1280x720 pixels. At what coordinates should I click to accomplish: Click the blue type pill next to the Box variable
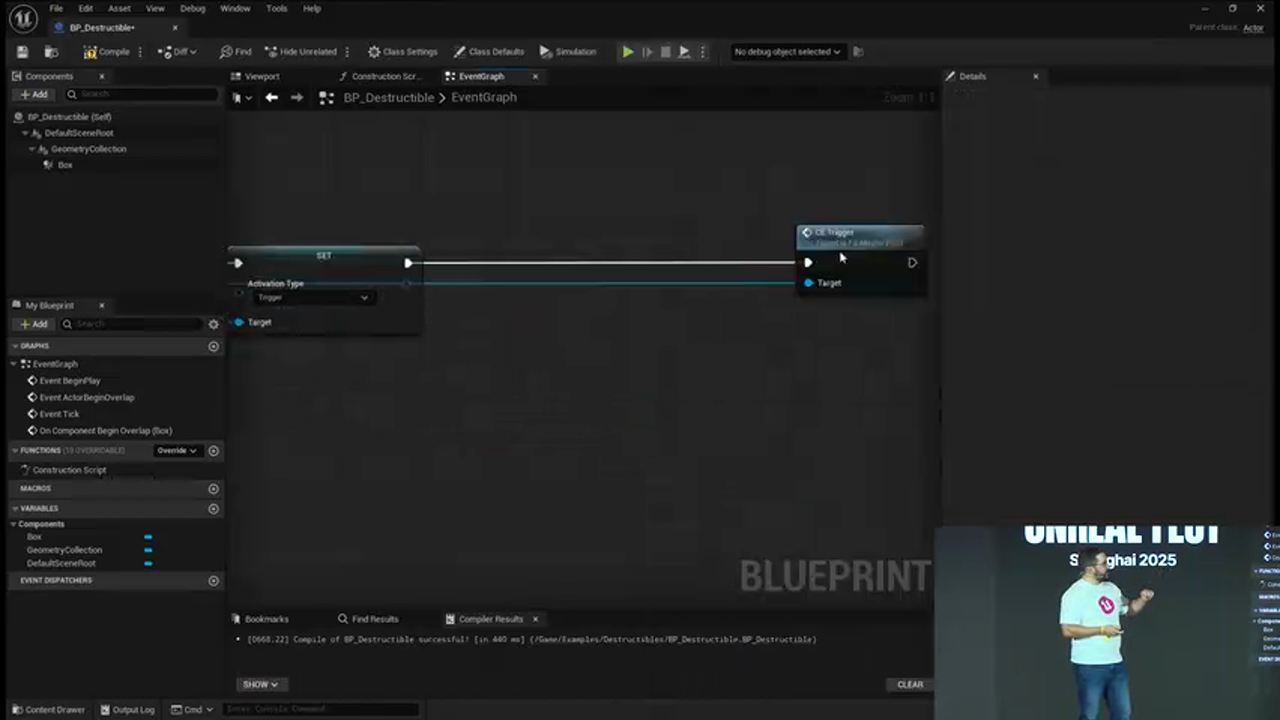point(147,536)
